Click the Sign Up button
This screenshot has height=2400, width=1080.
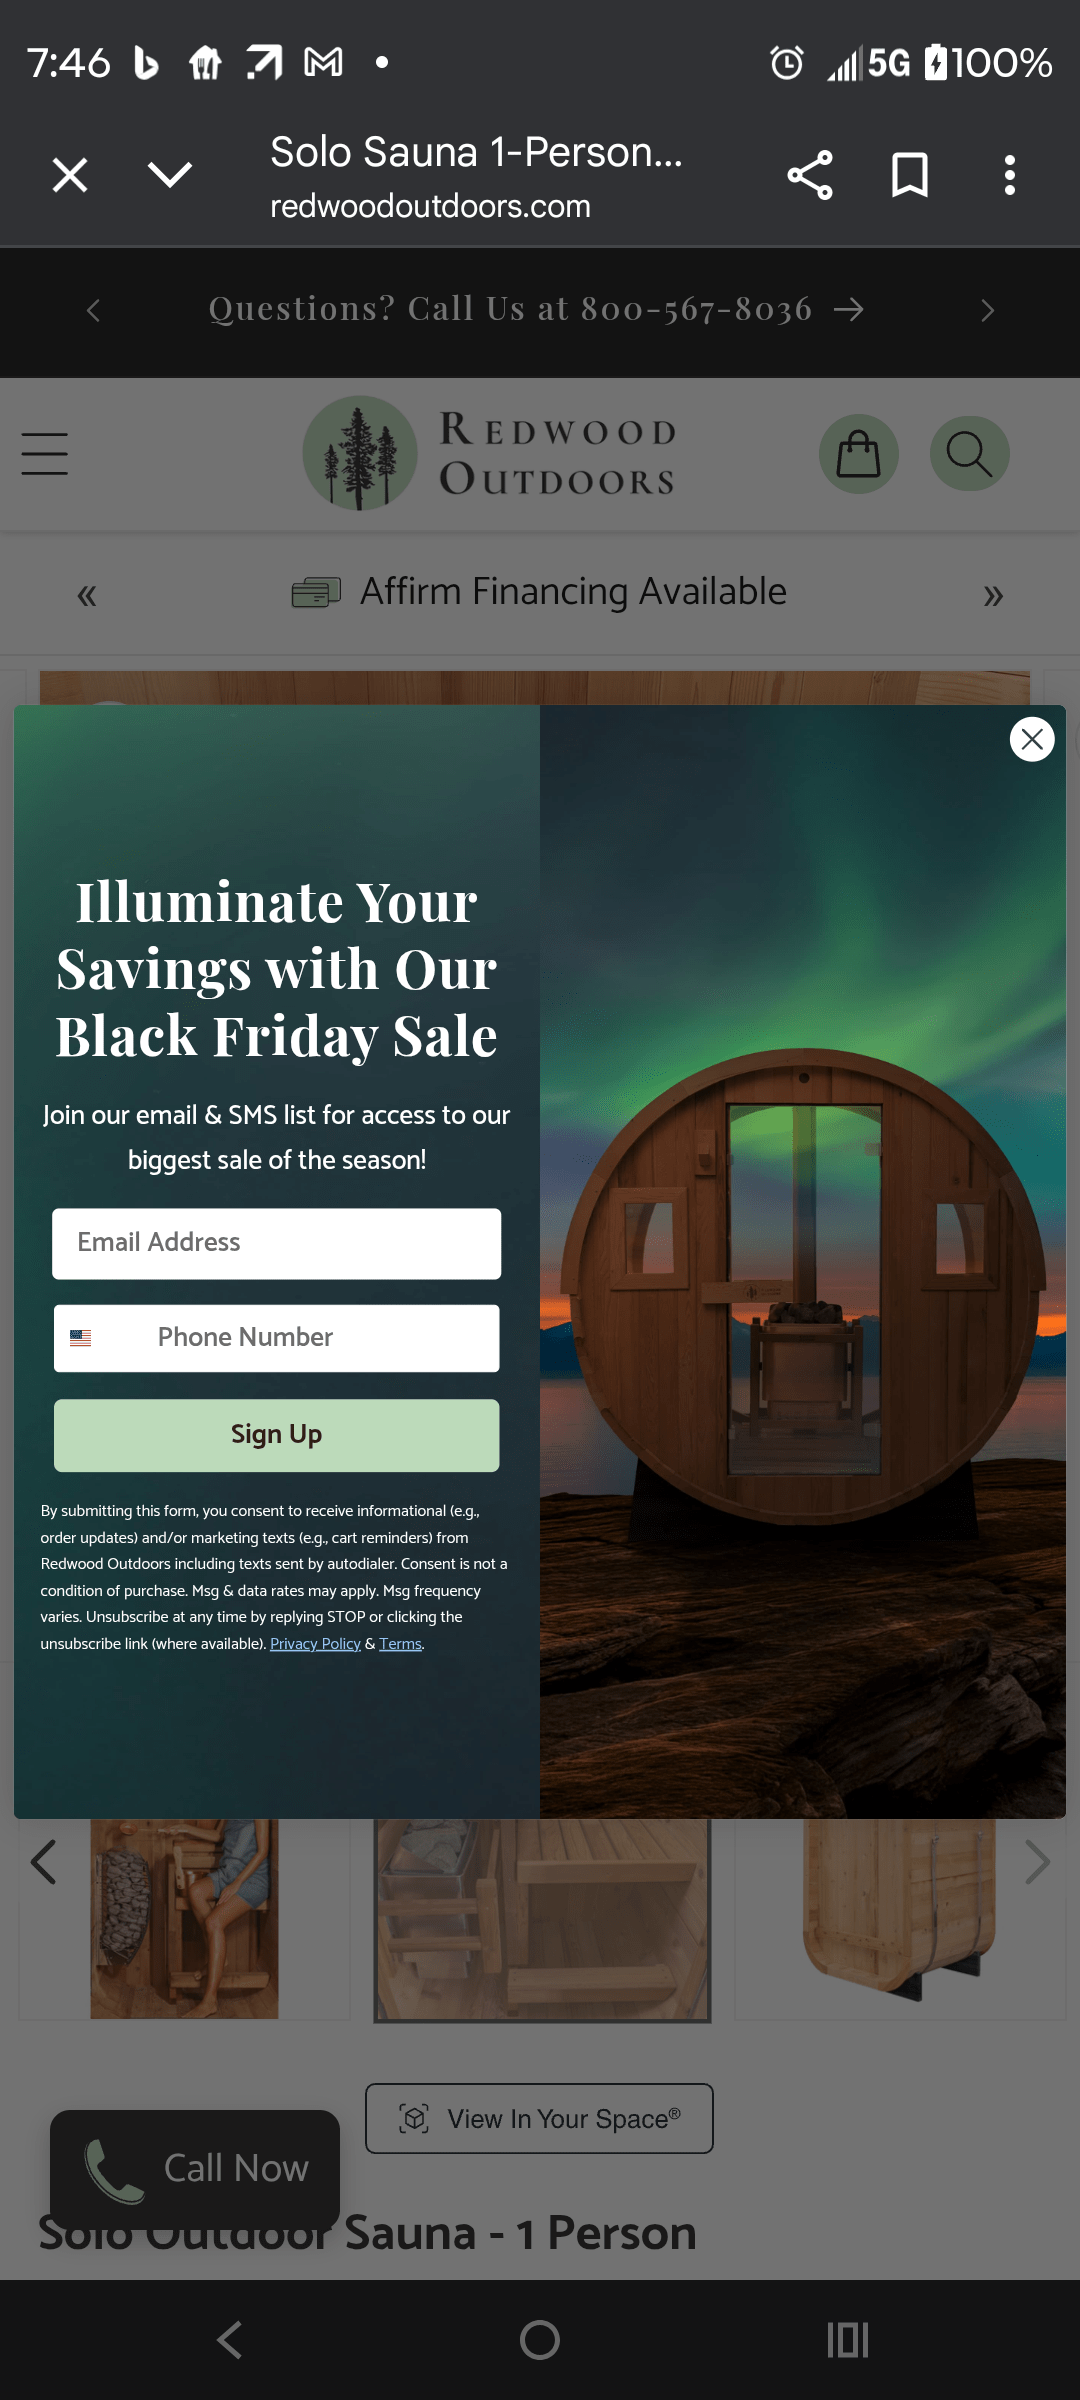click(x=277, y=1435)
